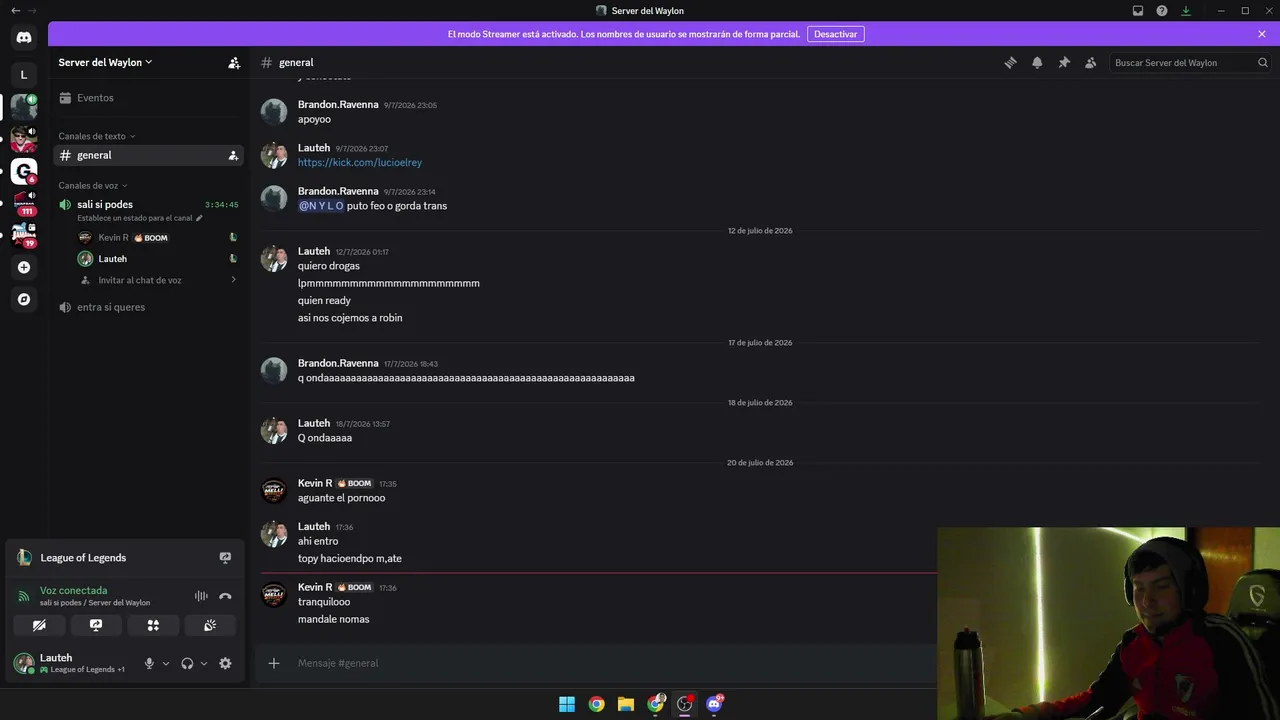This screenshot has width=1280, height=720.
Task: Open the kick.com/lucioelrey link
Action: tap(360, 163)
